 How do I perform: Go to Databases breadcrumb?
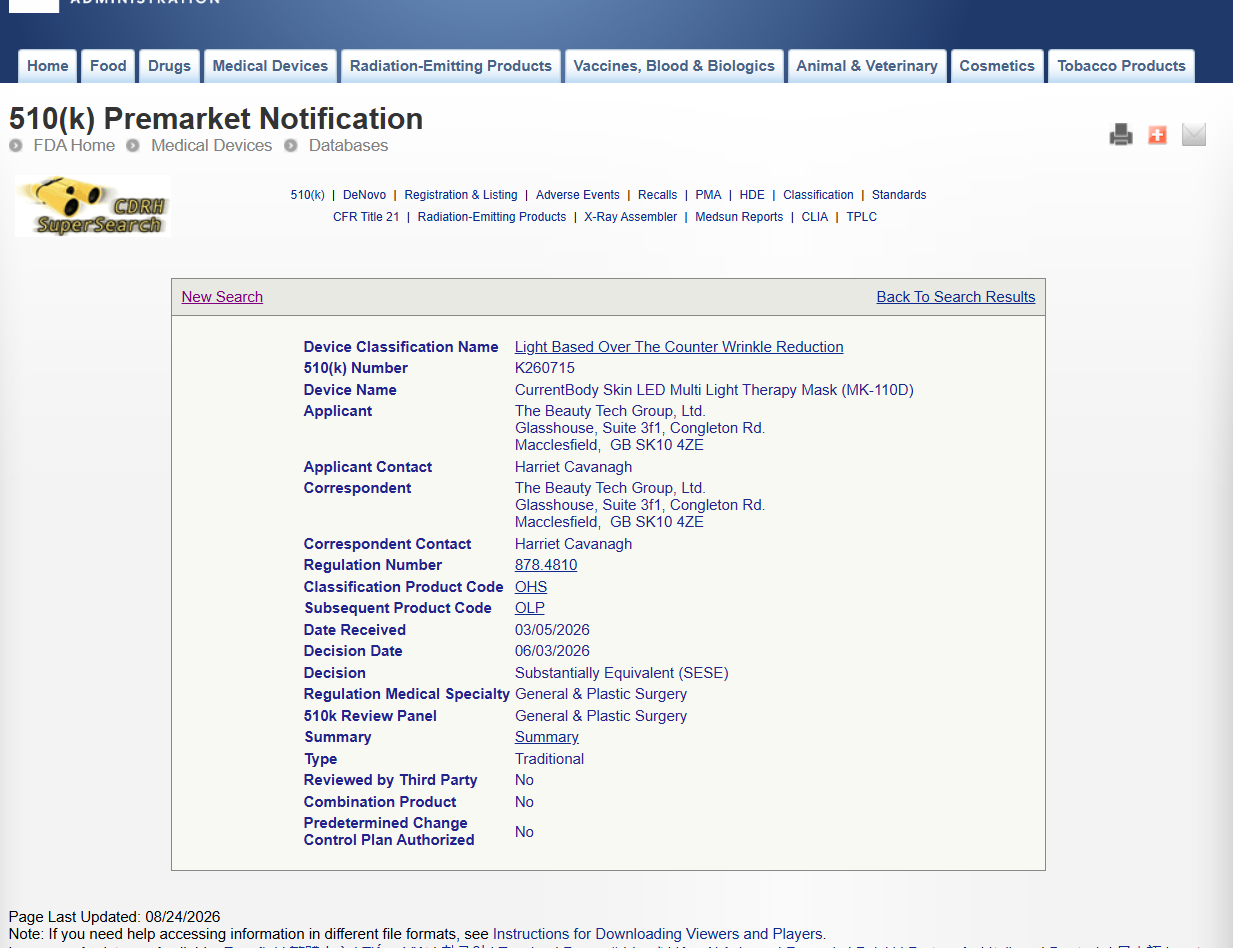(348, 146)
